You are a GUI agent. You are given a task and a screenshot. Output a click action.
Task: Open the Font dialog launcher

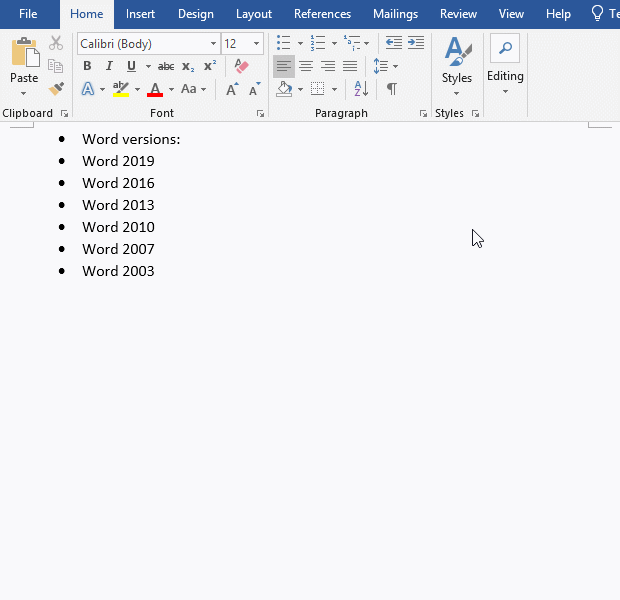point(260,114)
